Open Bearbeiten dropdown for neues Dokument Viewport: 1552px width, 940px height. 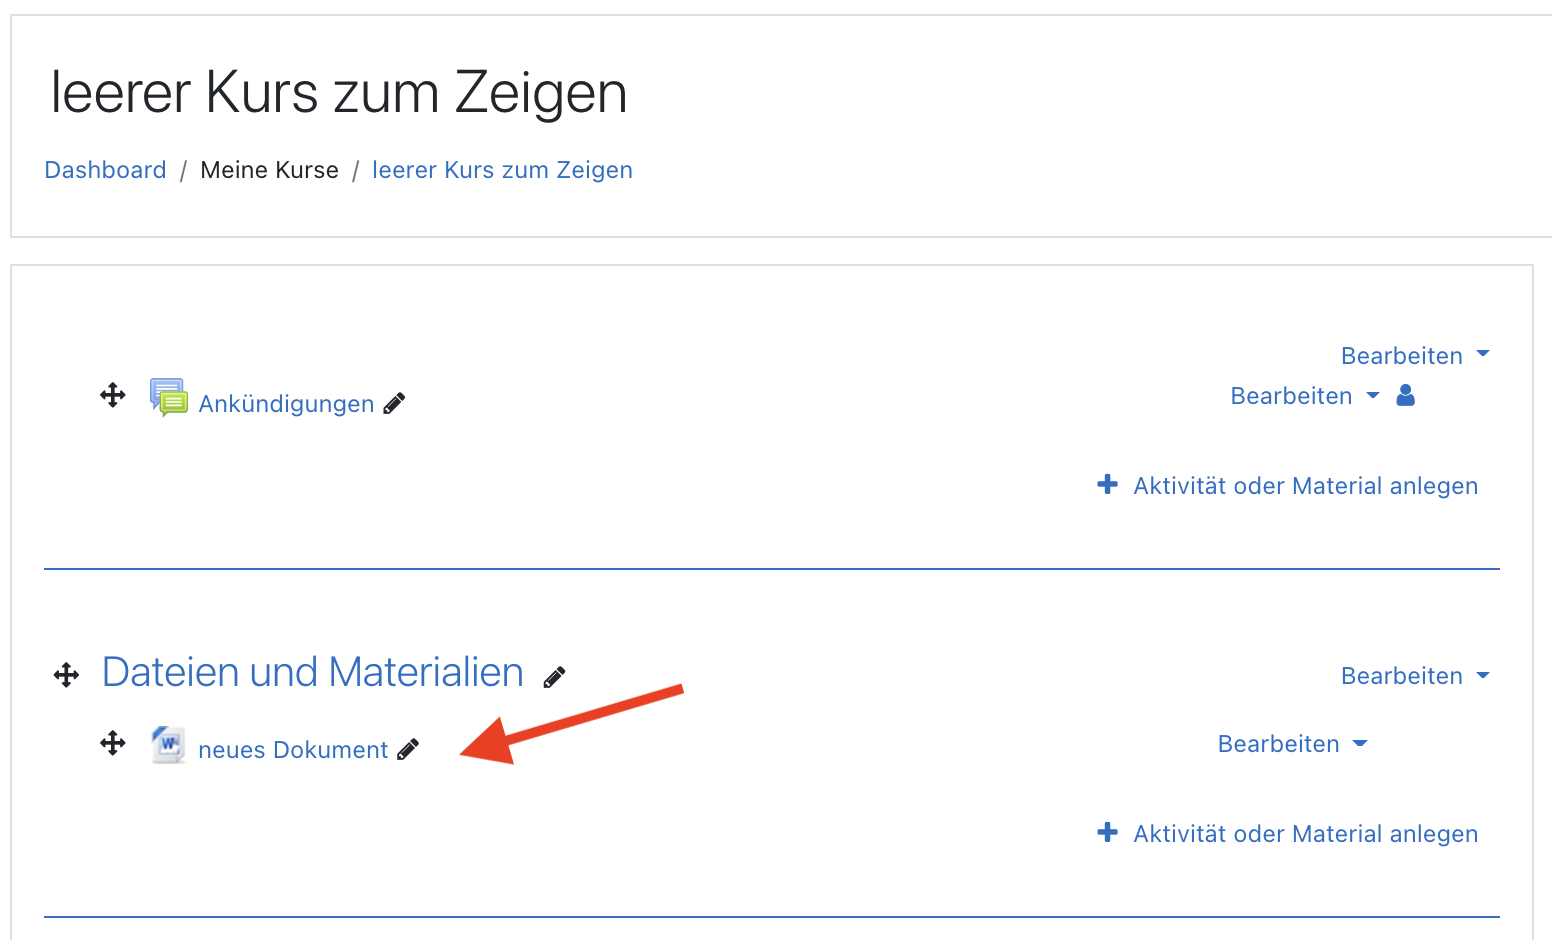(x=1292, y=744)
